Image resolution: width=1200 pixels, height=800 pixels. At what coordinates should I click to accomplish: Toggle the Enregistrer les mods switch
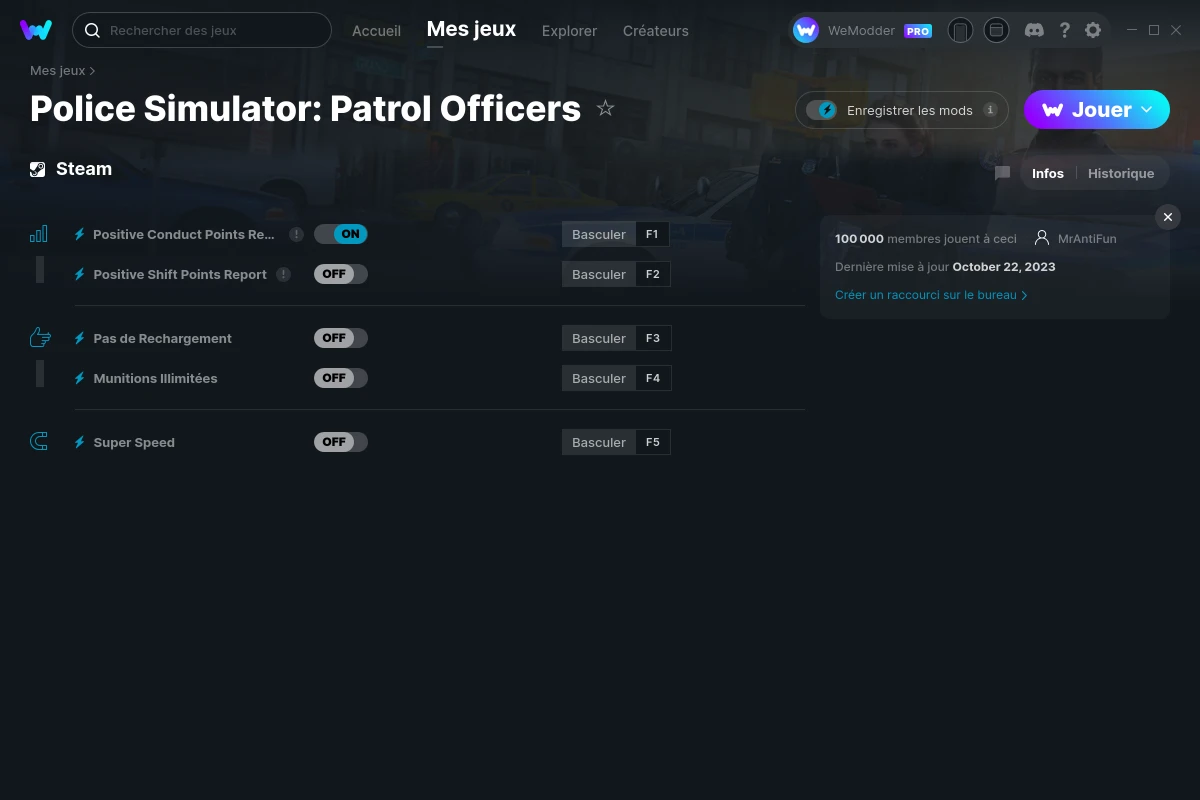(822, 110)
